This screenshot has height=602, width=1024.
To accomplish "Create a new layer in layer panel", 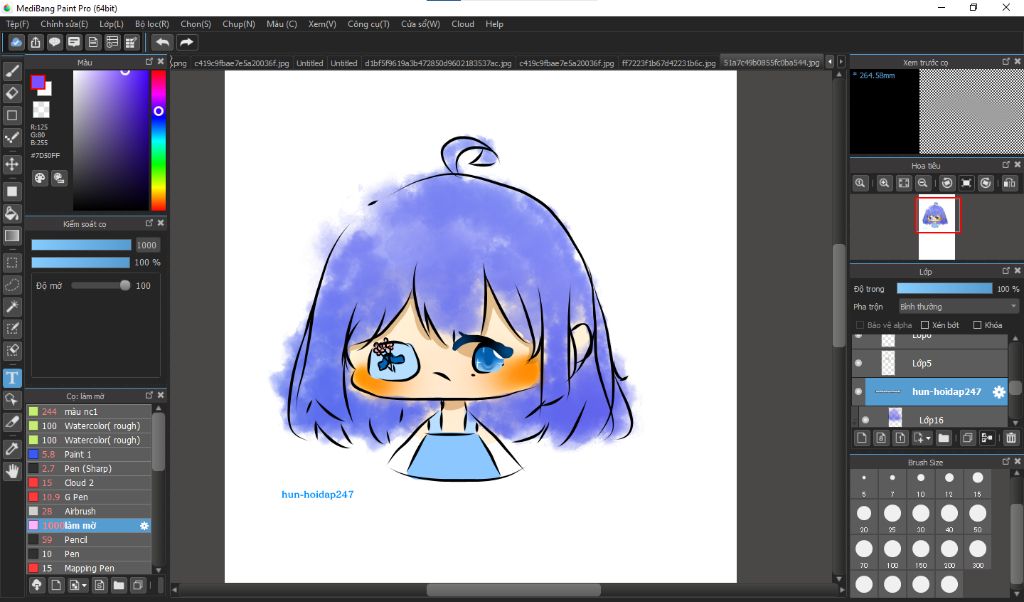I will pos(862,438).
